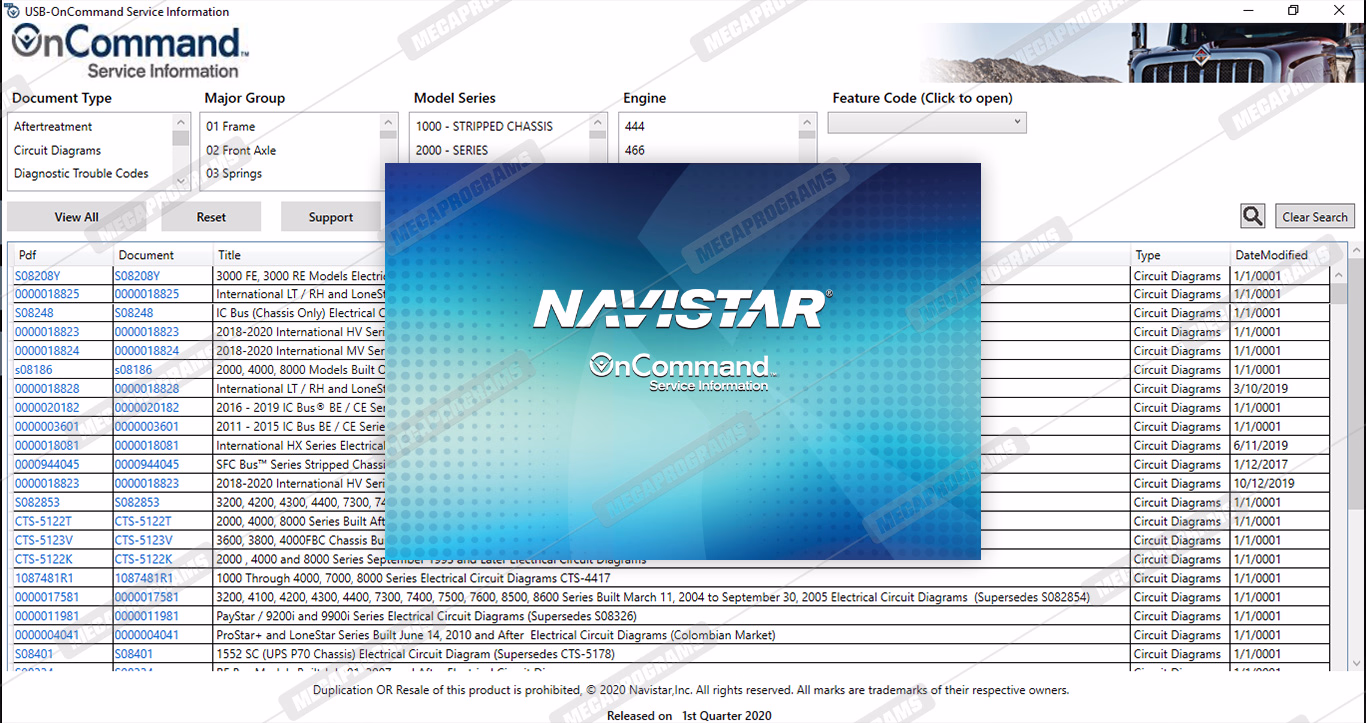Open the Feature Code dropdown

(926, 122)
